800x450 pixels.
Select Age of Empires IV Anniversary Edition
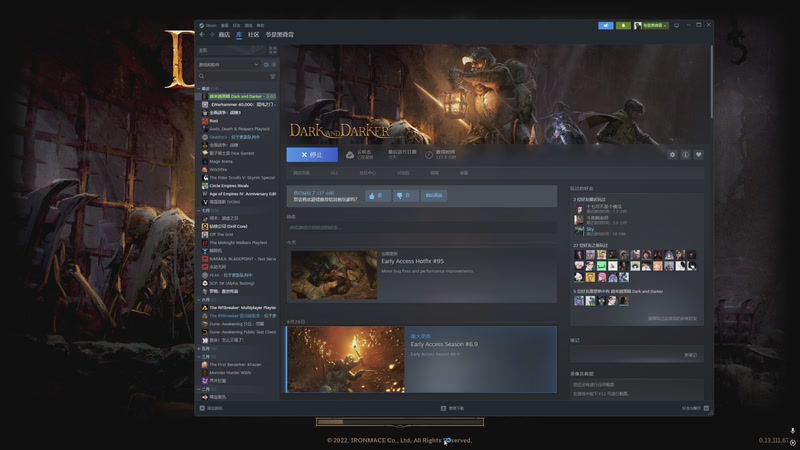click(238, 194)
